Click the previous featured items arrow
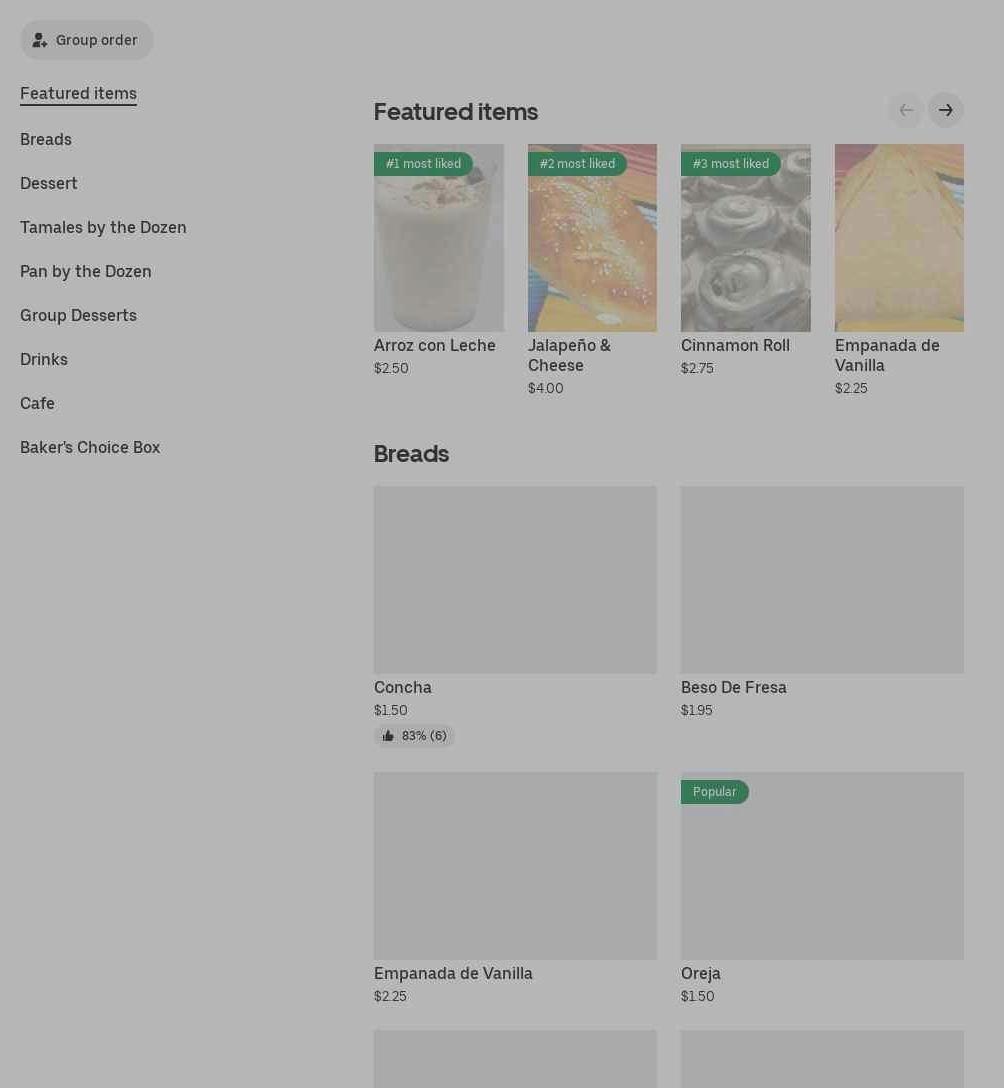 905,110
